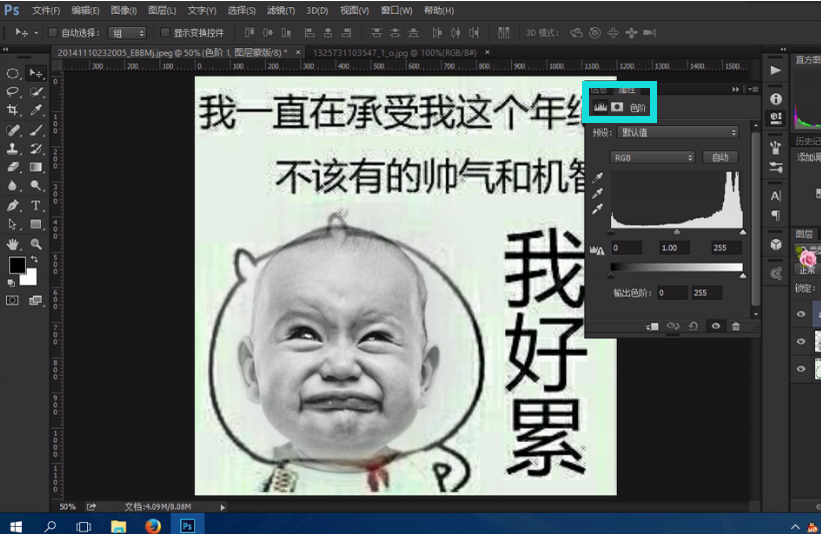Screen dimensions: 821x534
Task: Toggle adjustment visibility eye in Properties panel
Action: 715,326
